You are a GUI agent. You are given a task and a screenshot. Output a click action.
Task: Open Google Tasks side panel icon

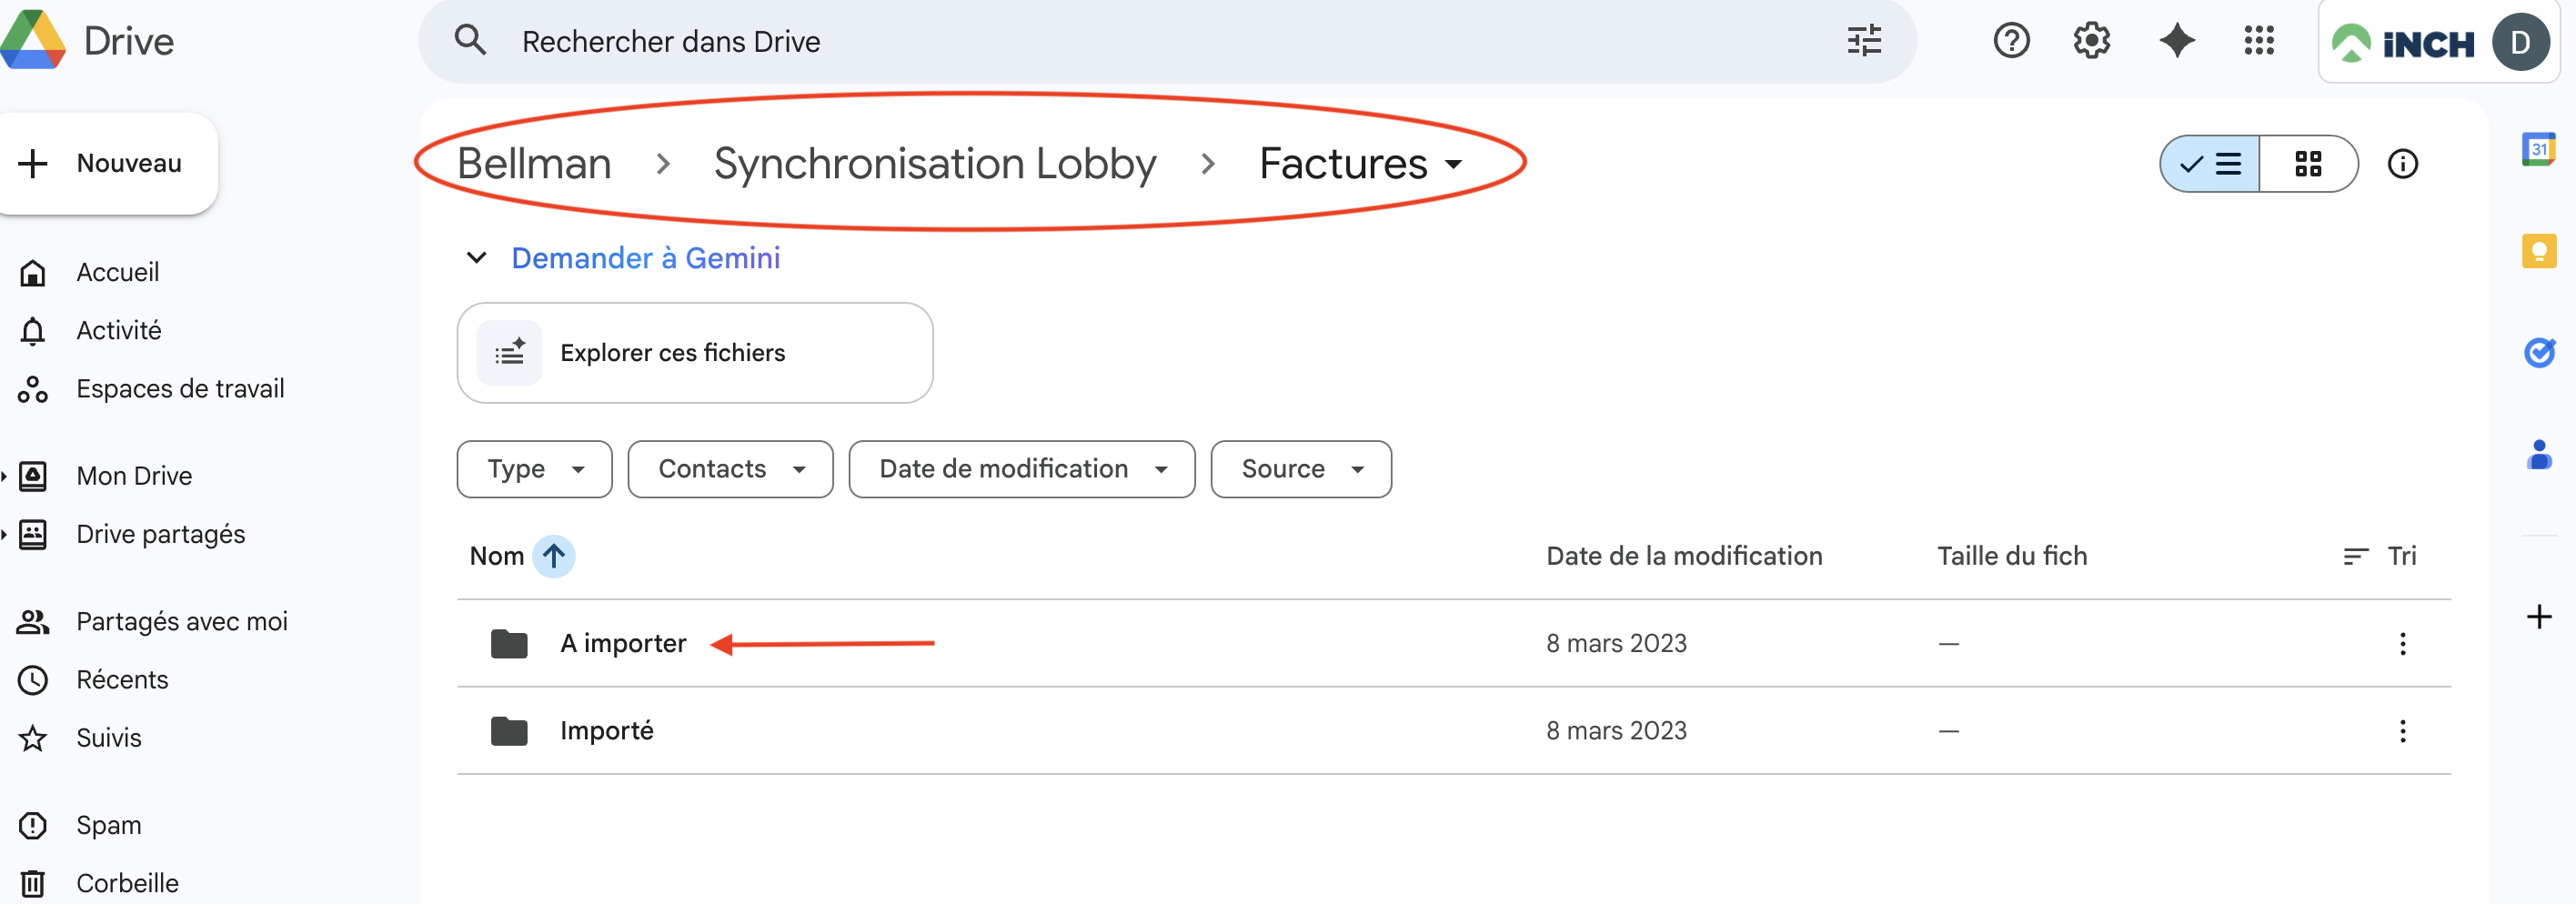point(2538,352)
